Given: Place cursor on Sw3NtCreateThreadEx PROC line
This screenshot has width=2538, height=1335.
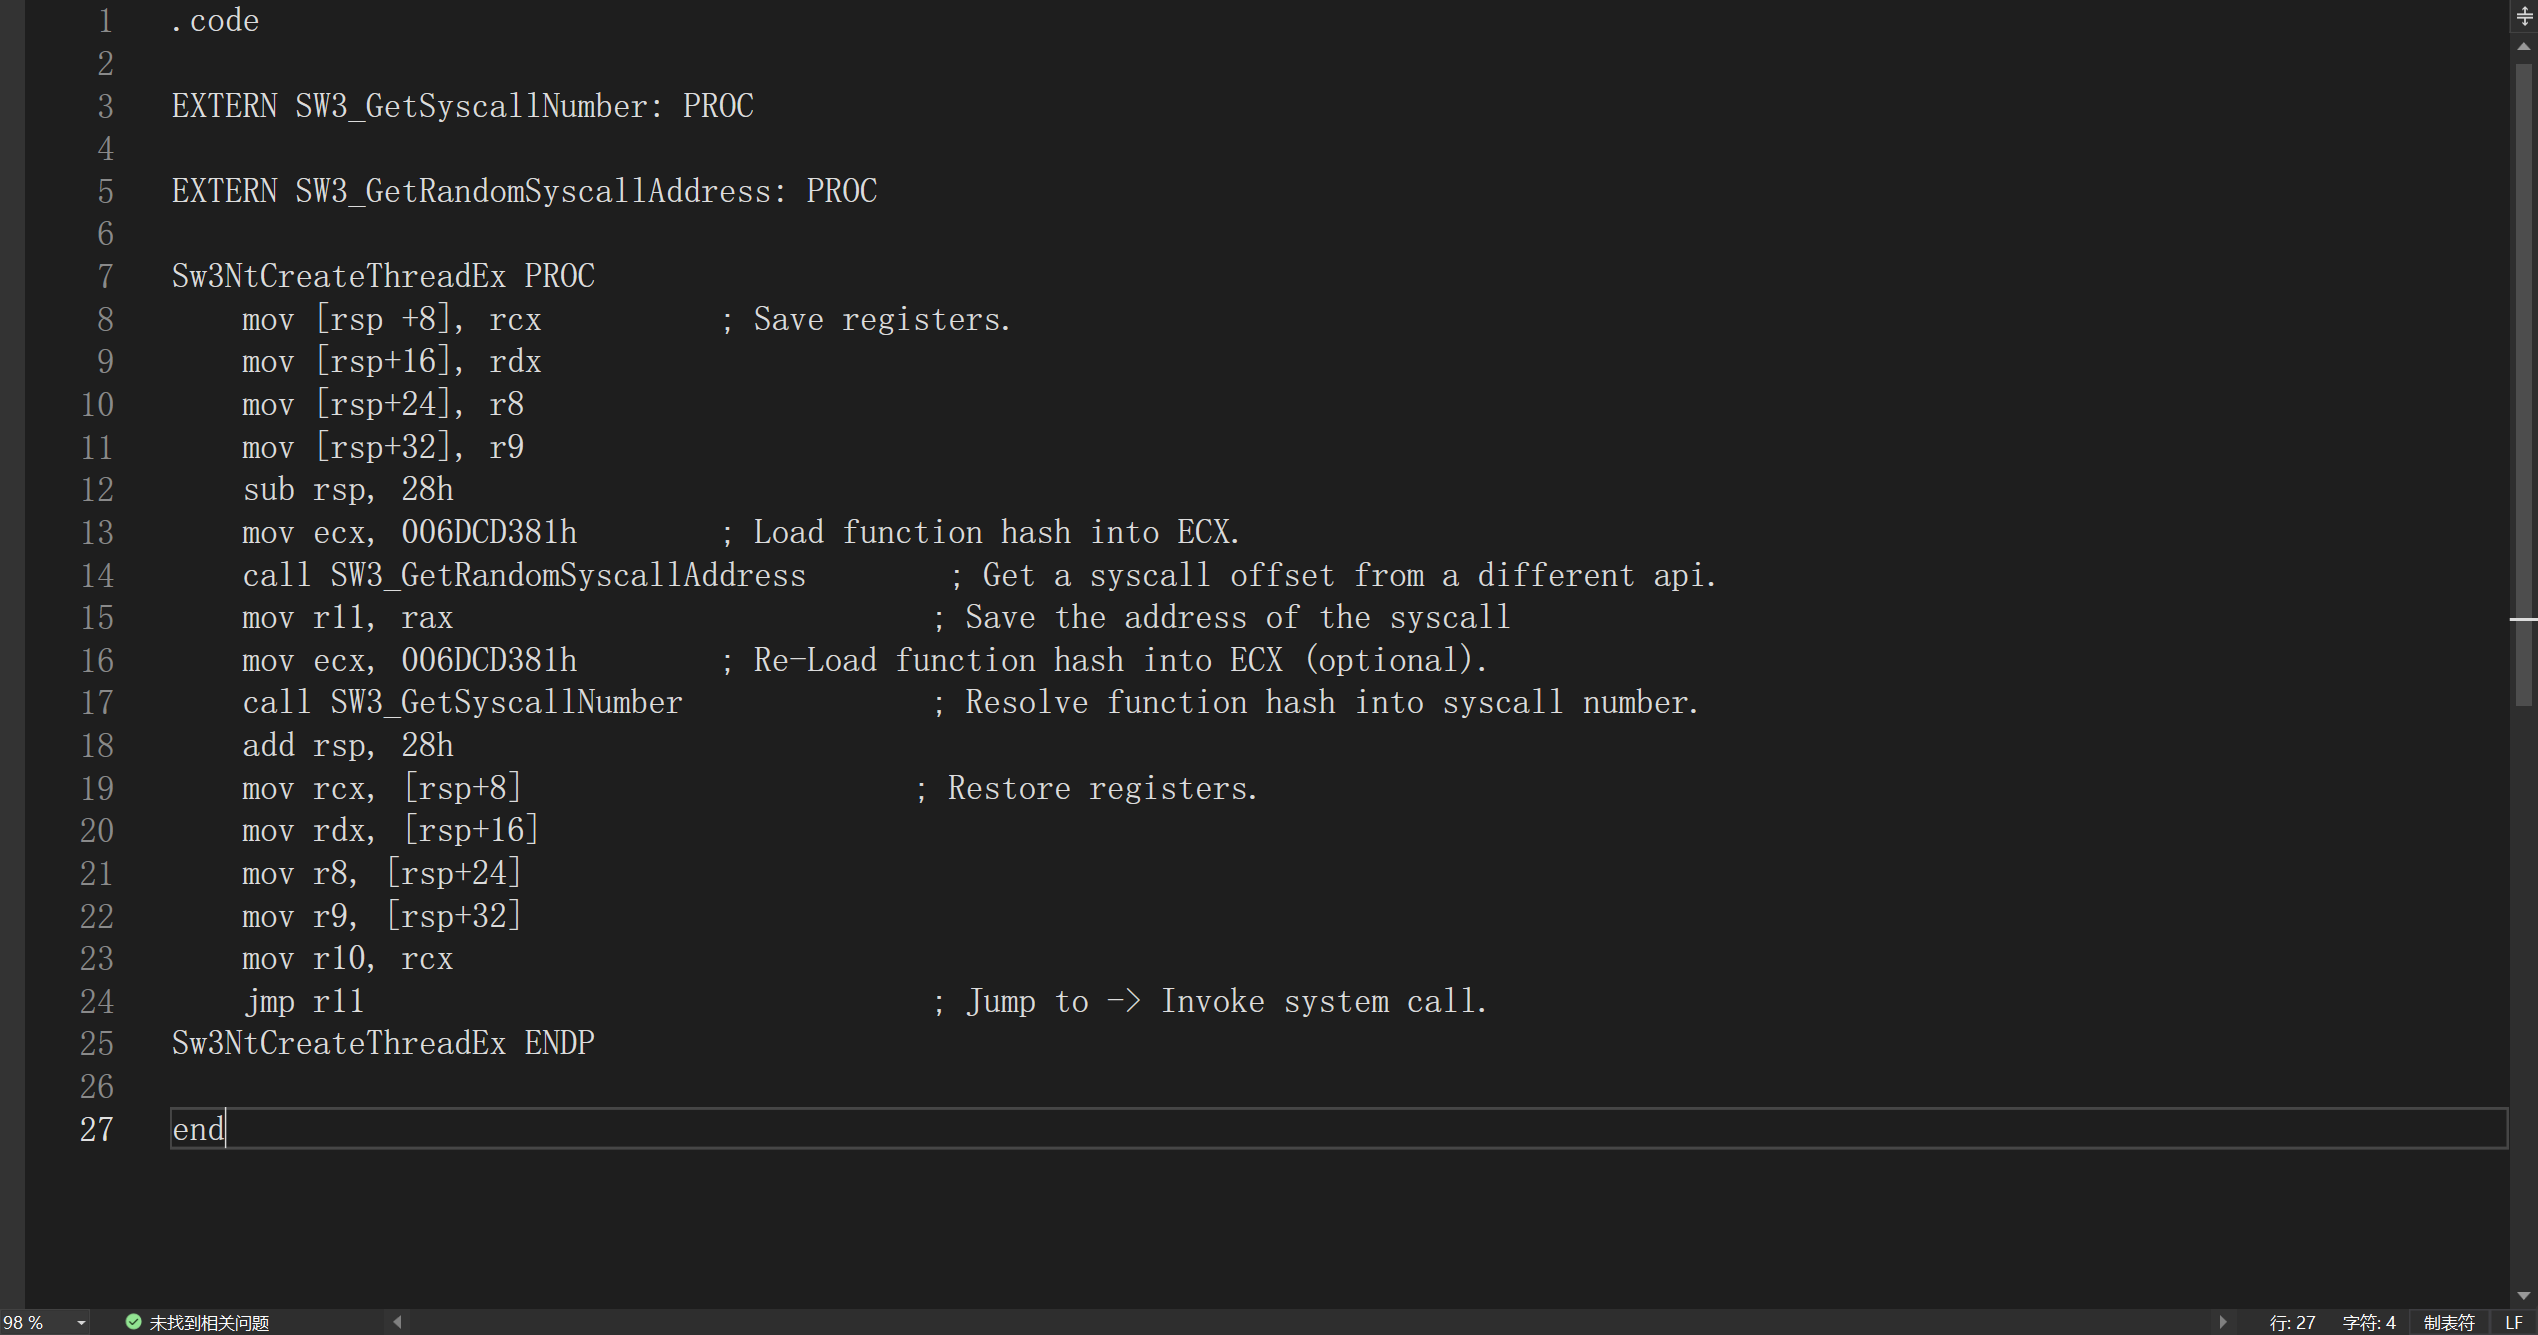Looking at the screenshot, I should [383, 277].
